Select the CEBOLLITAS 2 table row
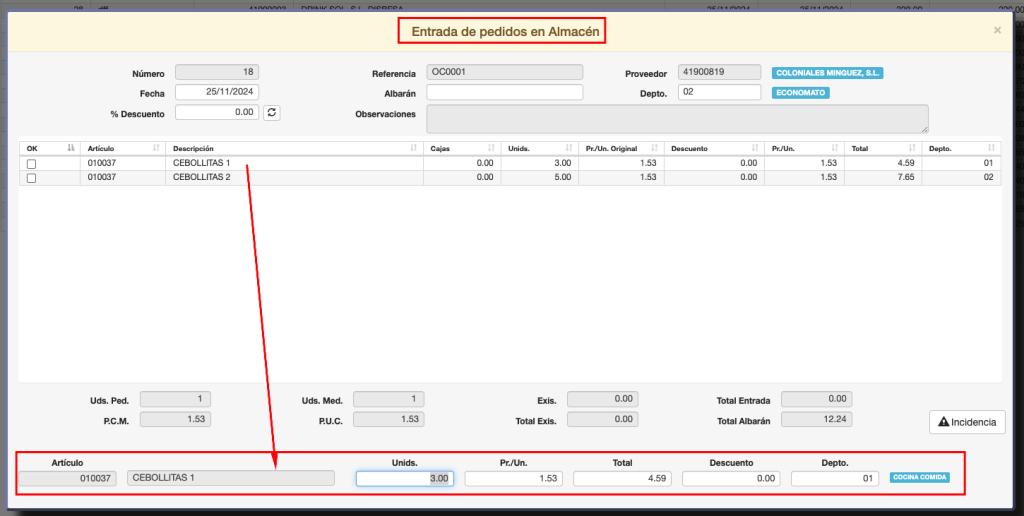Screen dimensions: 1024x516 [300, 178]
